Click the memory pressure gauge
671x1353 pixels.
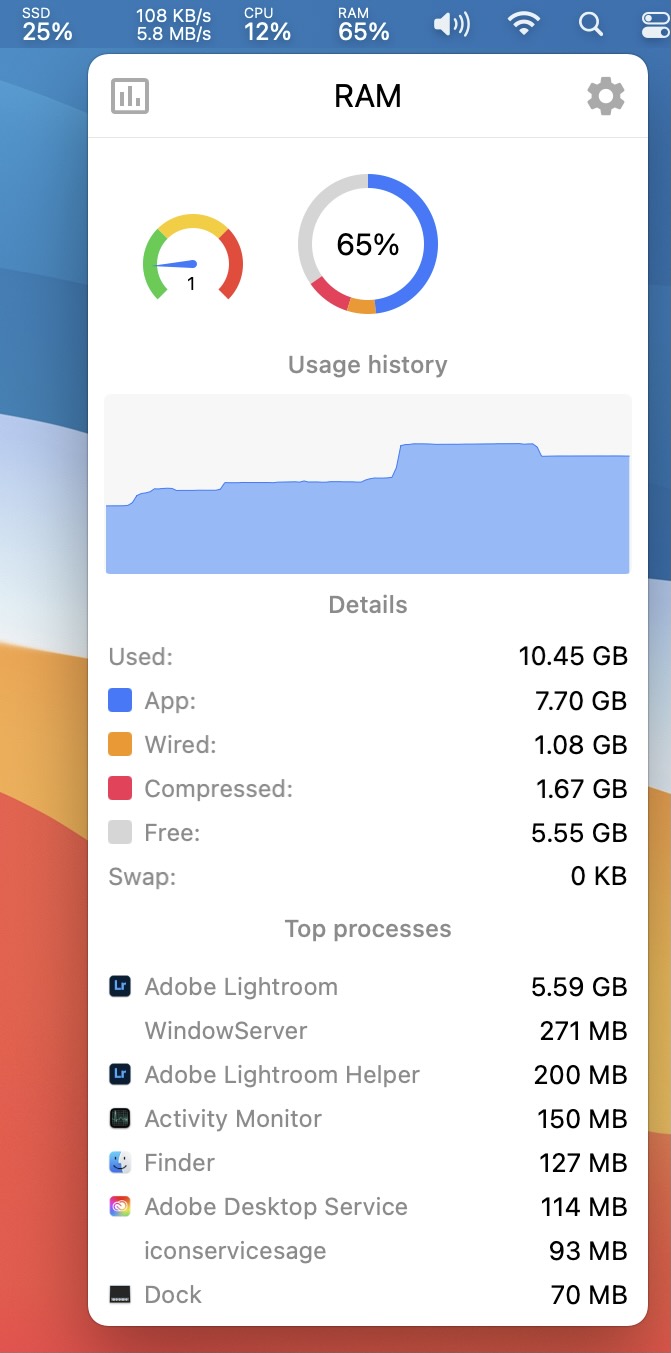(x=192, y=258)
